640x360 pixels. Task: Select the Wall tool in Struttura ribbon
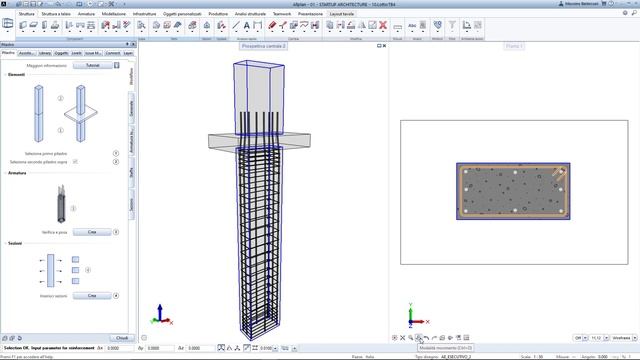(x=23, y=25)
